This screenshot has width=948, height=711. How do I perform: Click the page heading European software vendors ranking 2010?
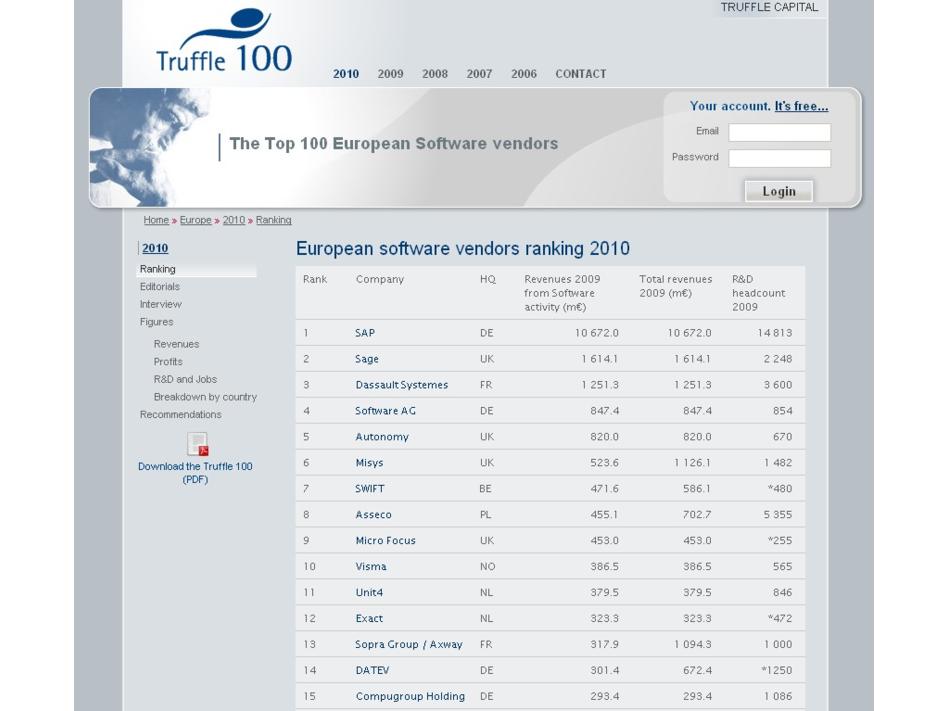point(463,248)
